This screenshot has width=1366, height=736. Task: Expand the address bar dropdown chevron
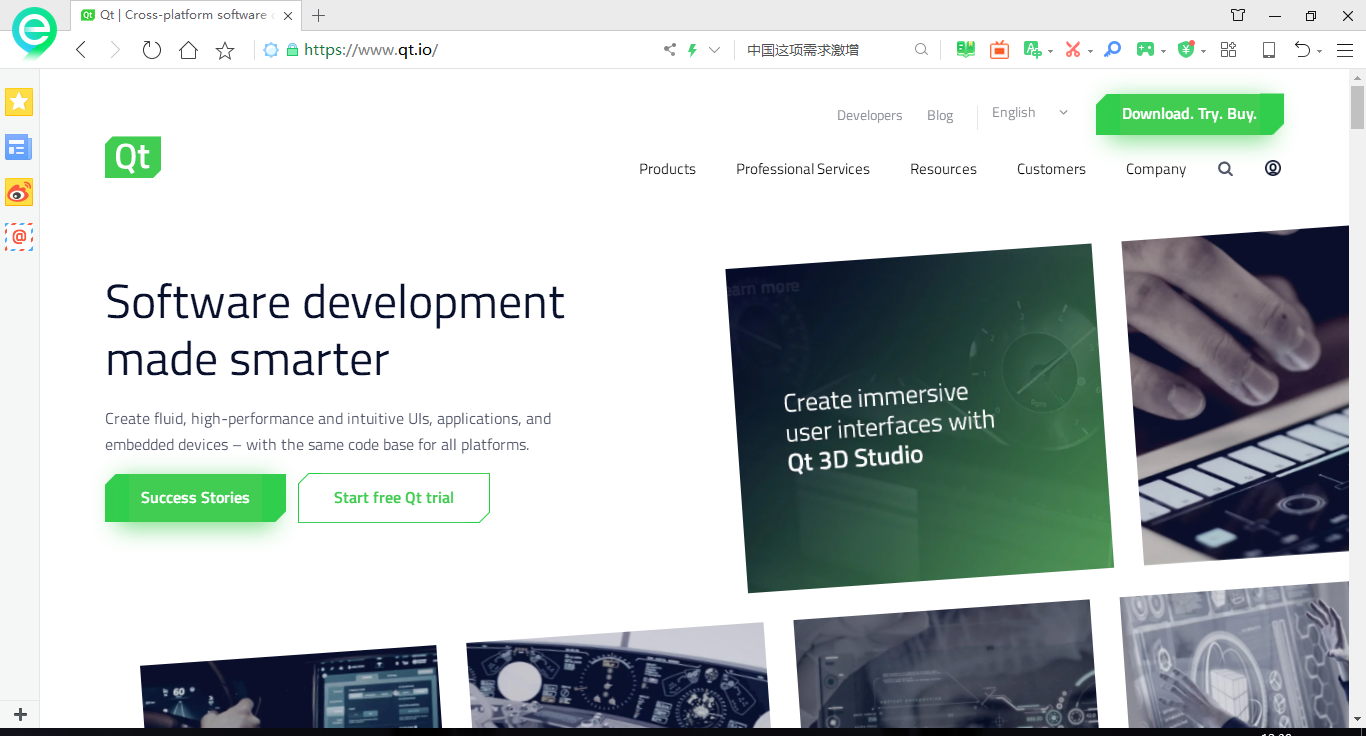tap(714, 50)
